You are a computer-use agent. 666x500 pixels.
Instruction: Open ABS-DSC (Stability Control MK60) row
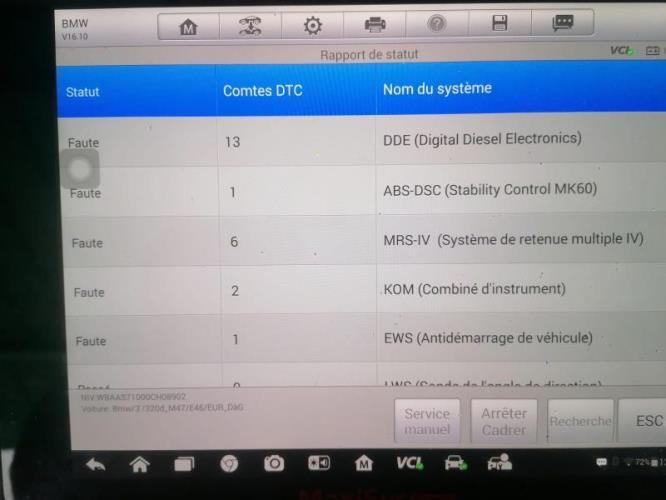tap(363, 190)
